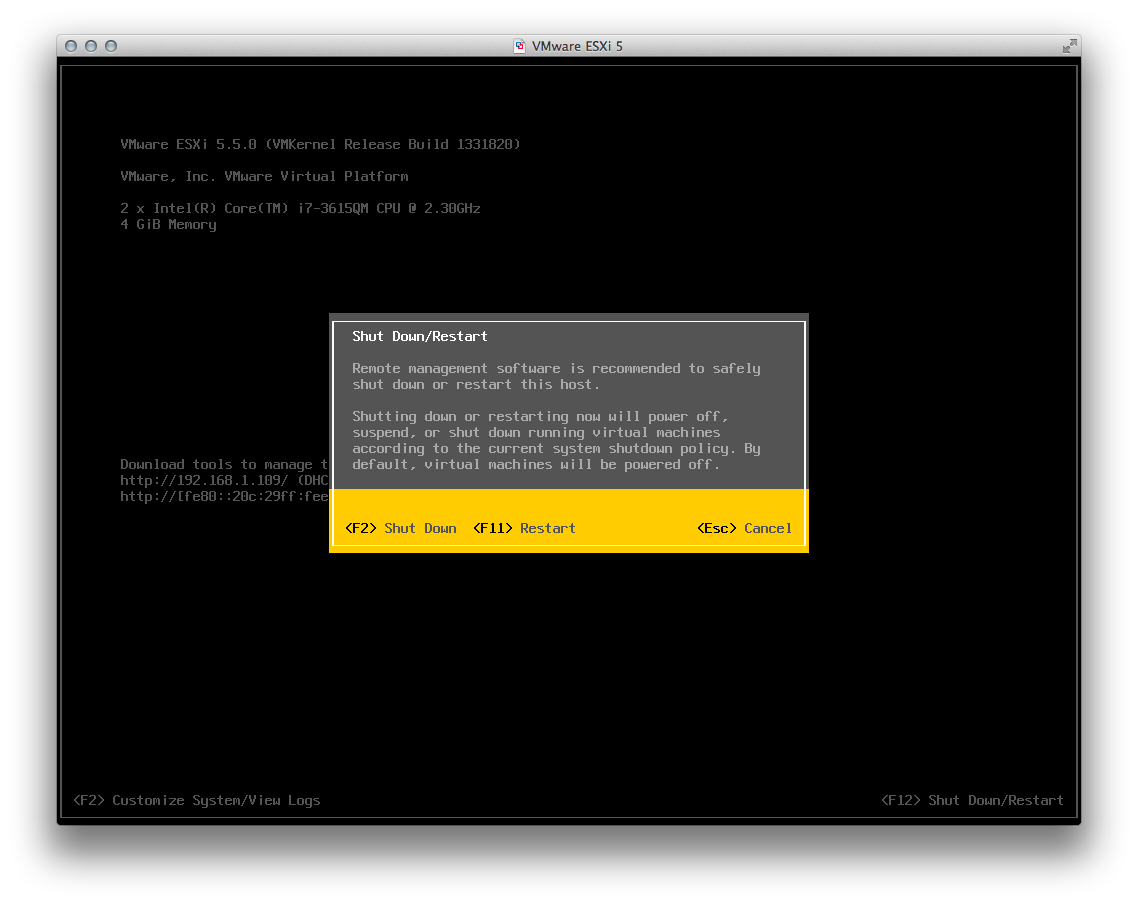Close the VMware ESXi 5 window
The image size is (1138, 904).
pos(71,46)
